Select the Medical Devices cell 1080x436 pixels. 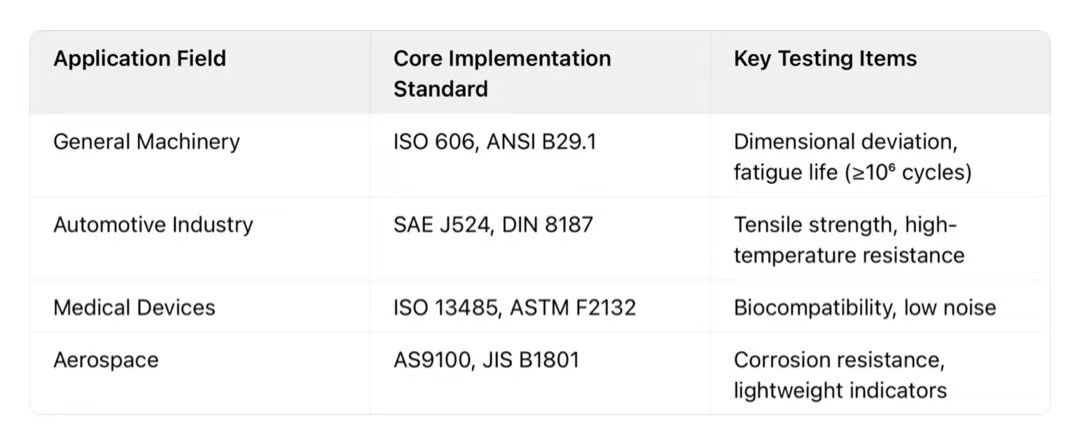coord(134,307)
